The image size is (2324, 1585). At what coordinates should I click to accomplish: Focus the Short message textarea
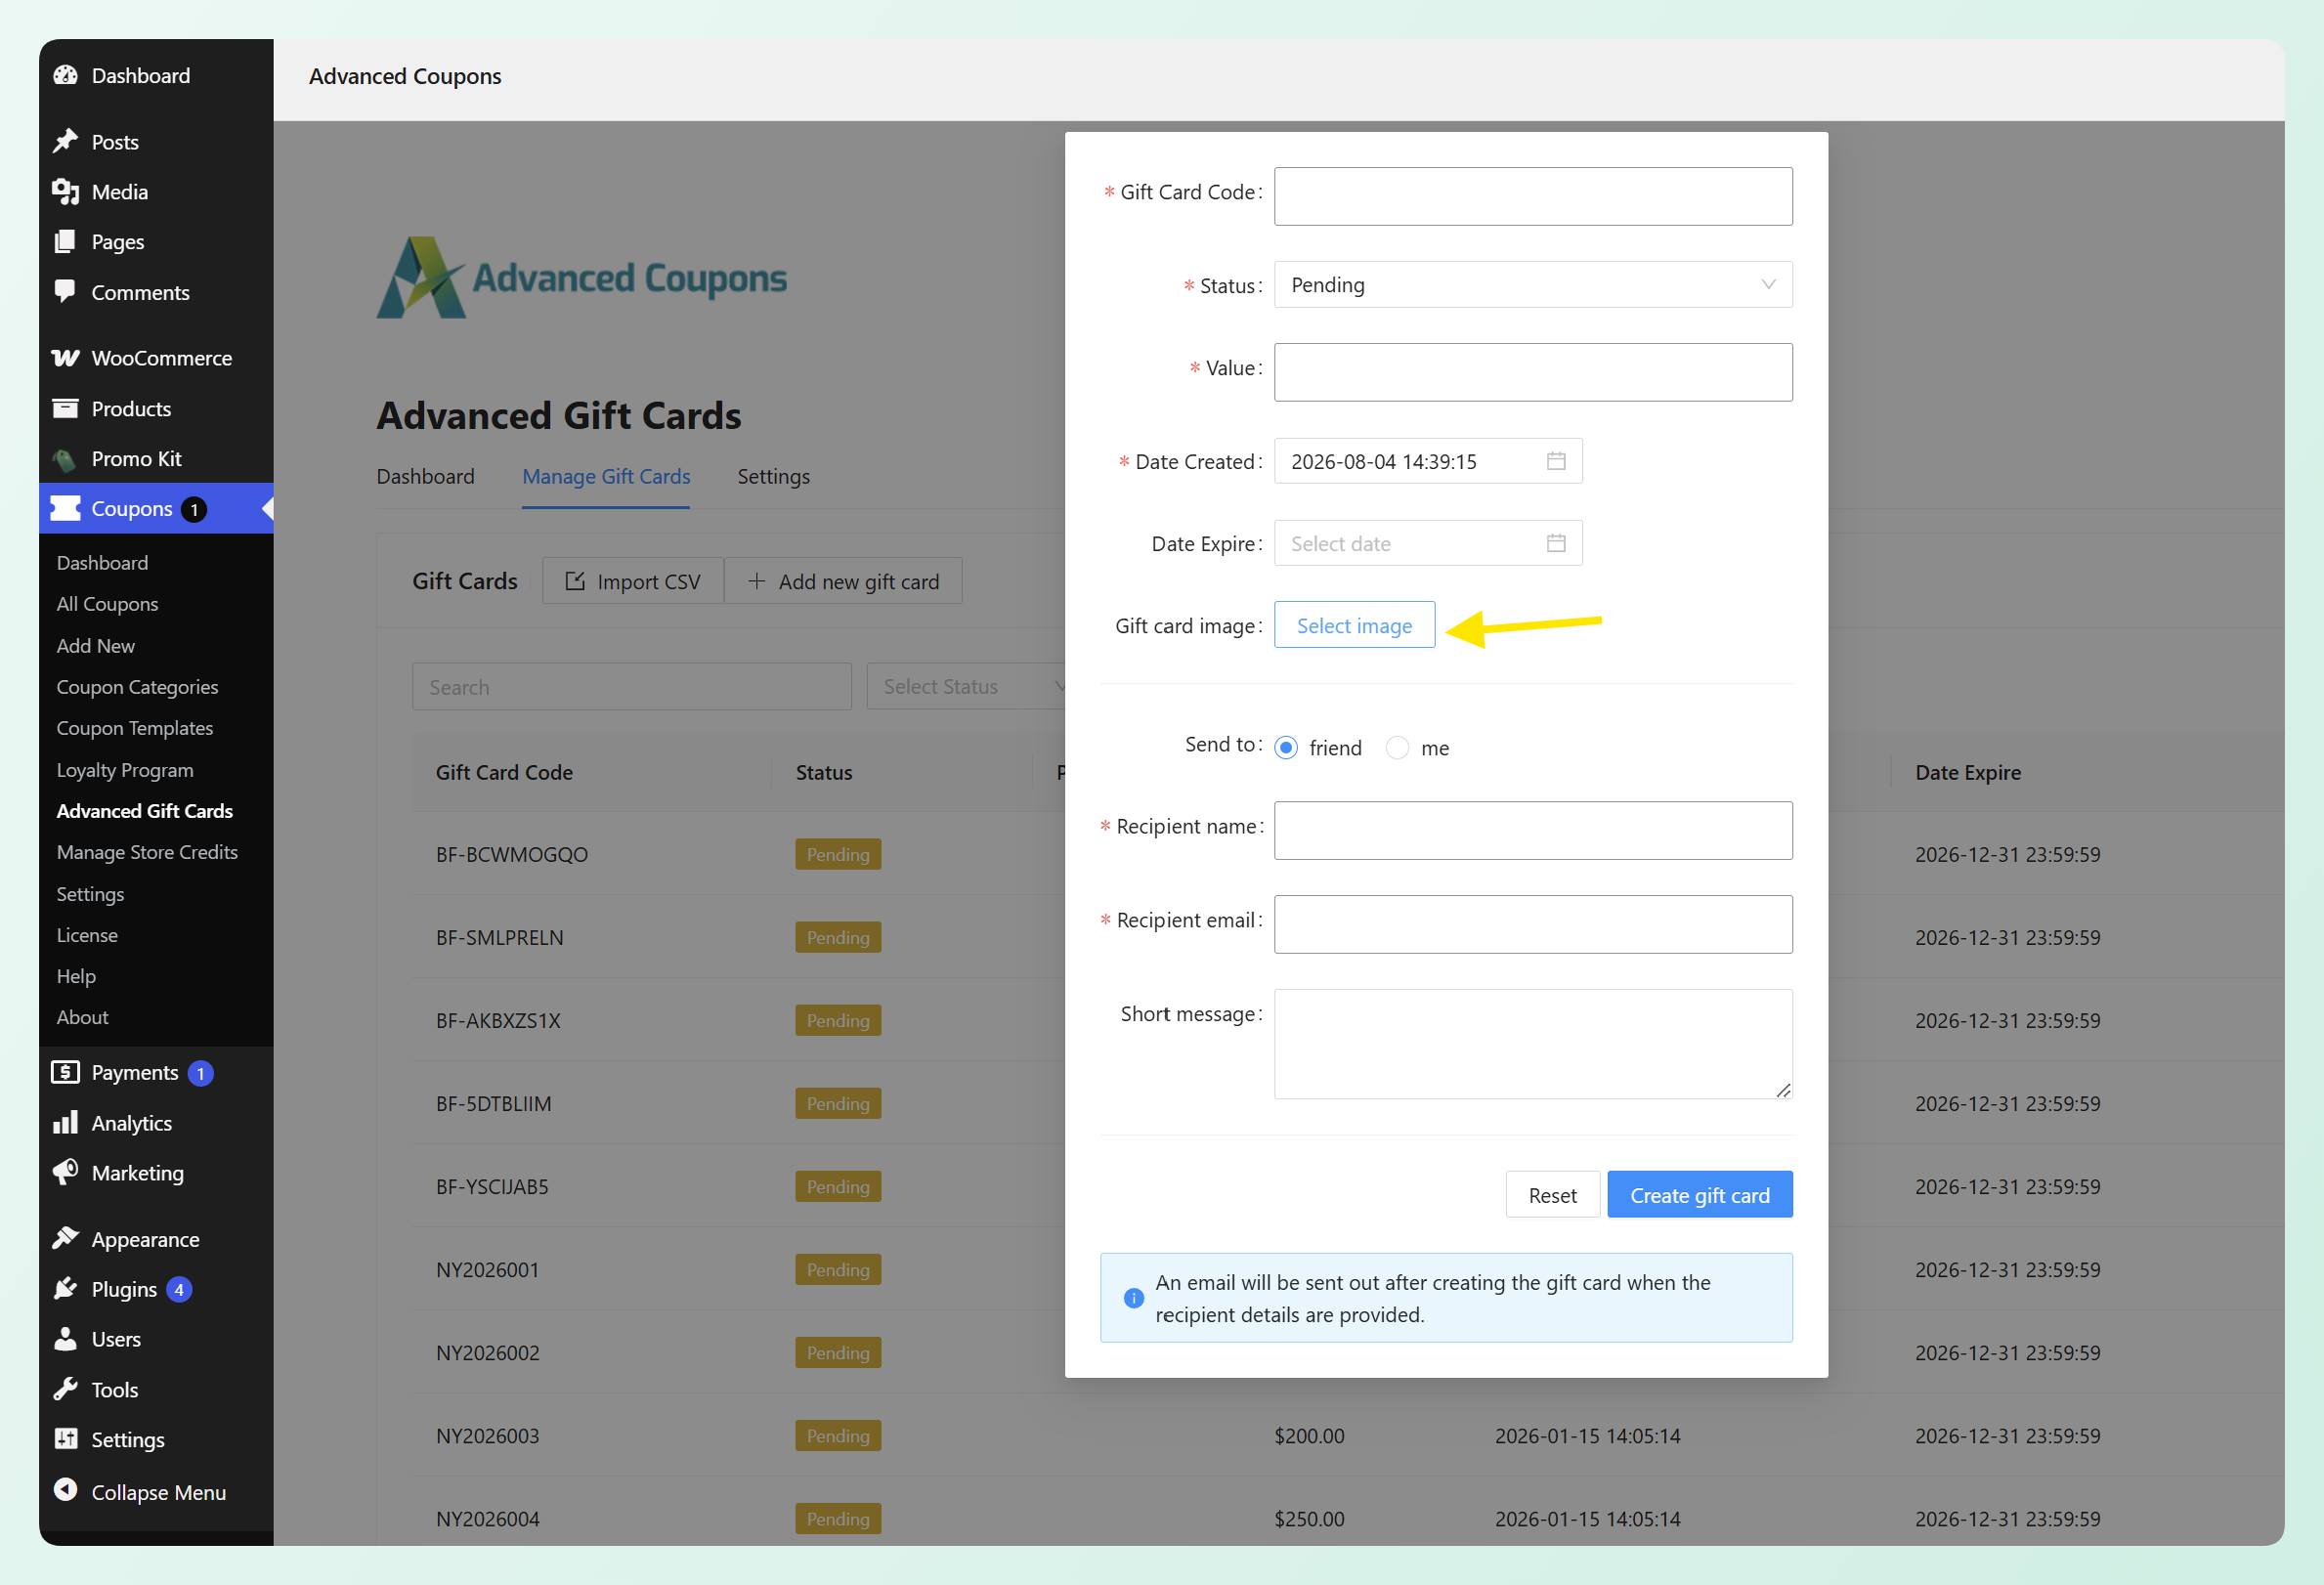[x=1532, y=1043]
